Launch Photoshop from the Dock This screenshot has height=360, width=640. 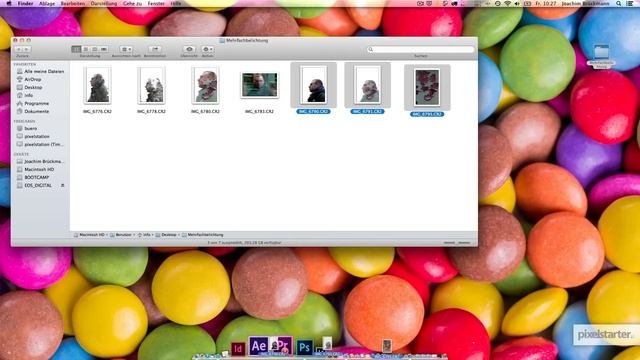pyautogui.click(x=304, y=348)
